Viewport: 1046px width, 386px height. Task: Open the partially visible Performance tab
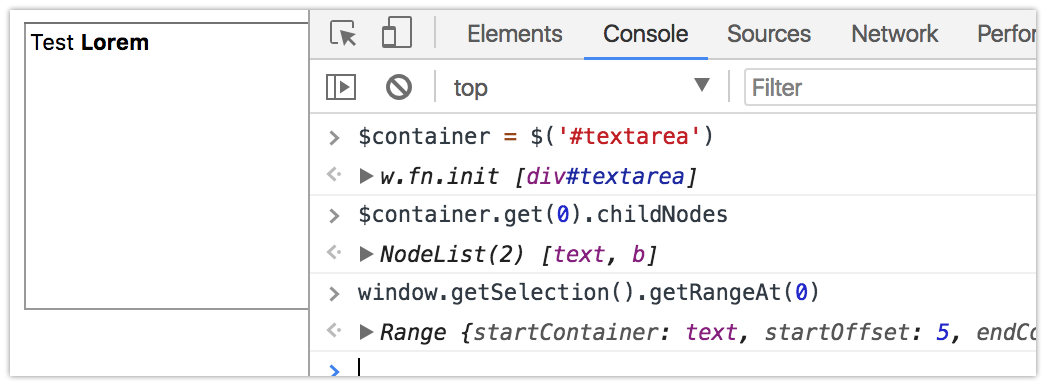click(1006, 33)
